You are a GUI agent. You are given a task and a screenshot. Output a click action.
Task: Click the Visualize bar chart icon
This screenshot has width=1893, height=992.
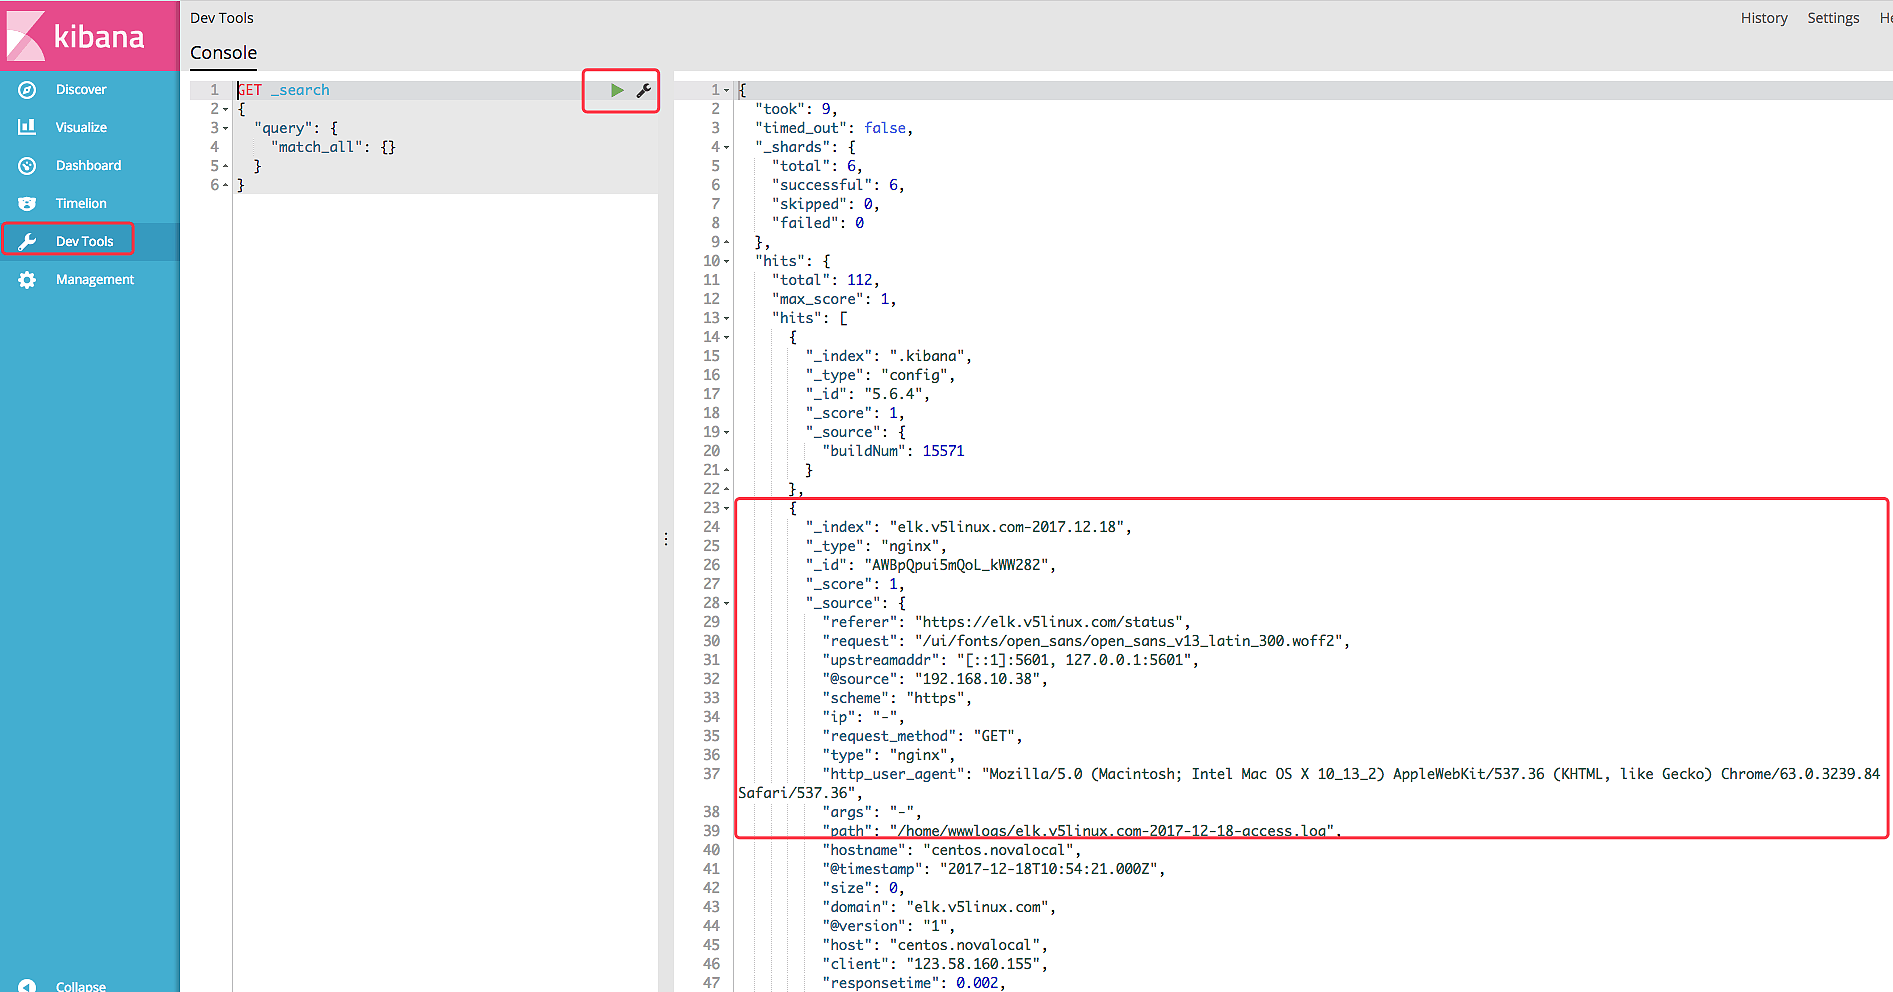(x=27, y=127)
